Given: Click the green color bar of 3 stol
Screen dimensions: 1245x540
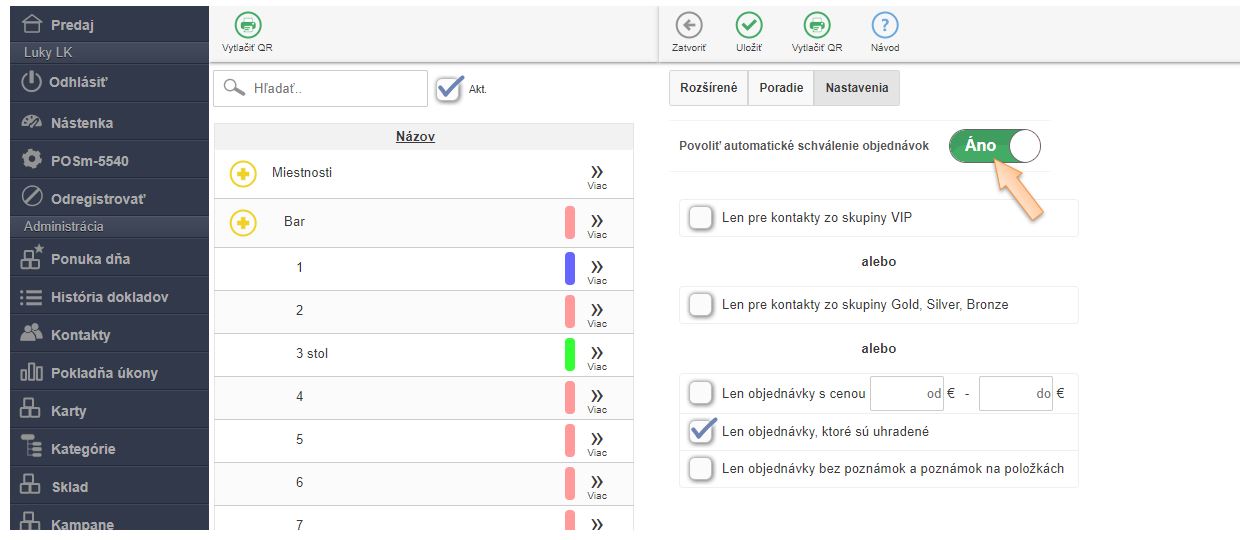Looking at the screenshot, I should (570, 355).
